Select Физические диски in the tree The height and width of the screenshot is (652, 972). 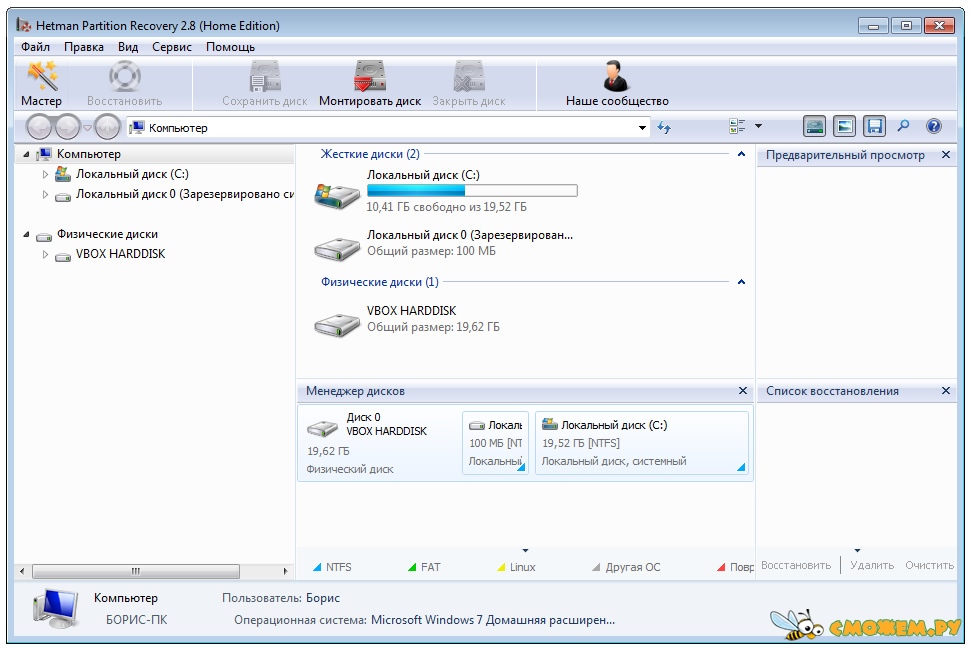pyautogui.click(x=107, y=234)
